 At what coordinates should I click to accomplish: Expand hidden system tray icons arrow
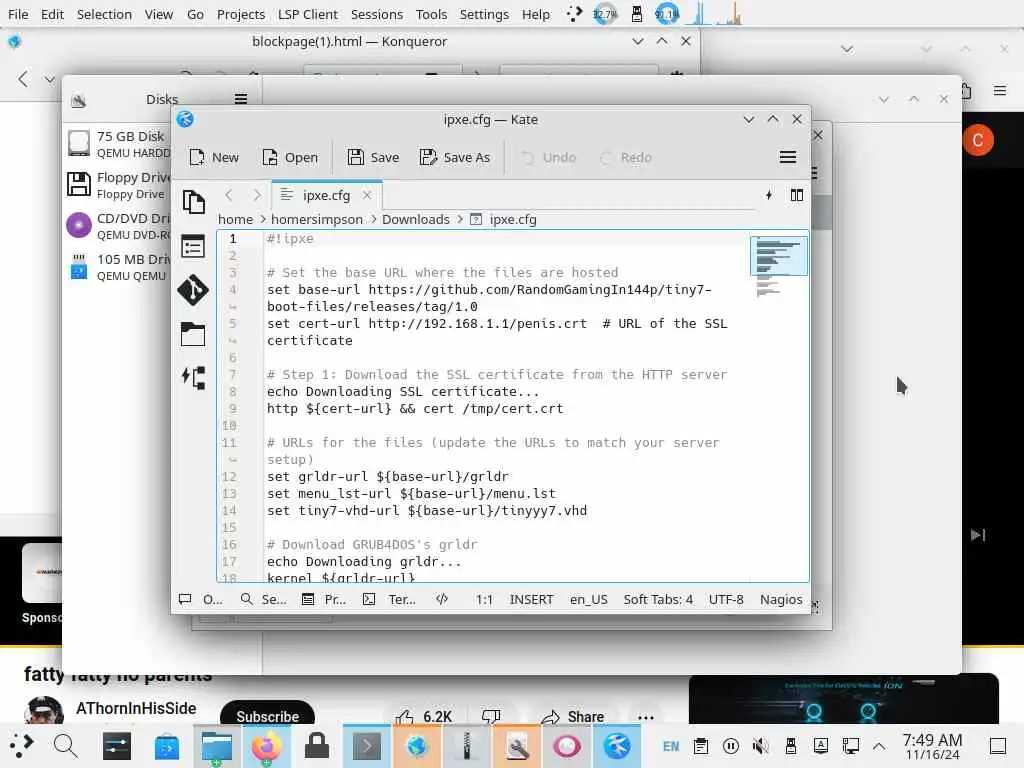tap(879, 746)
